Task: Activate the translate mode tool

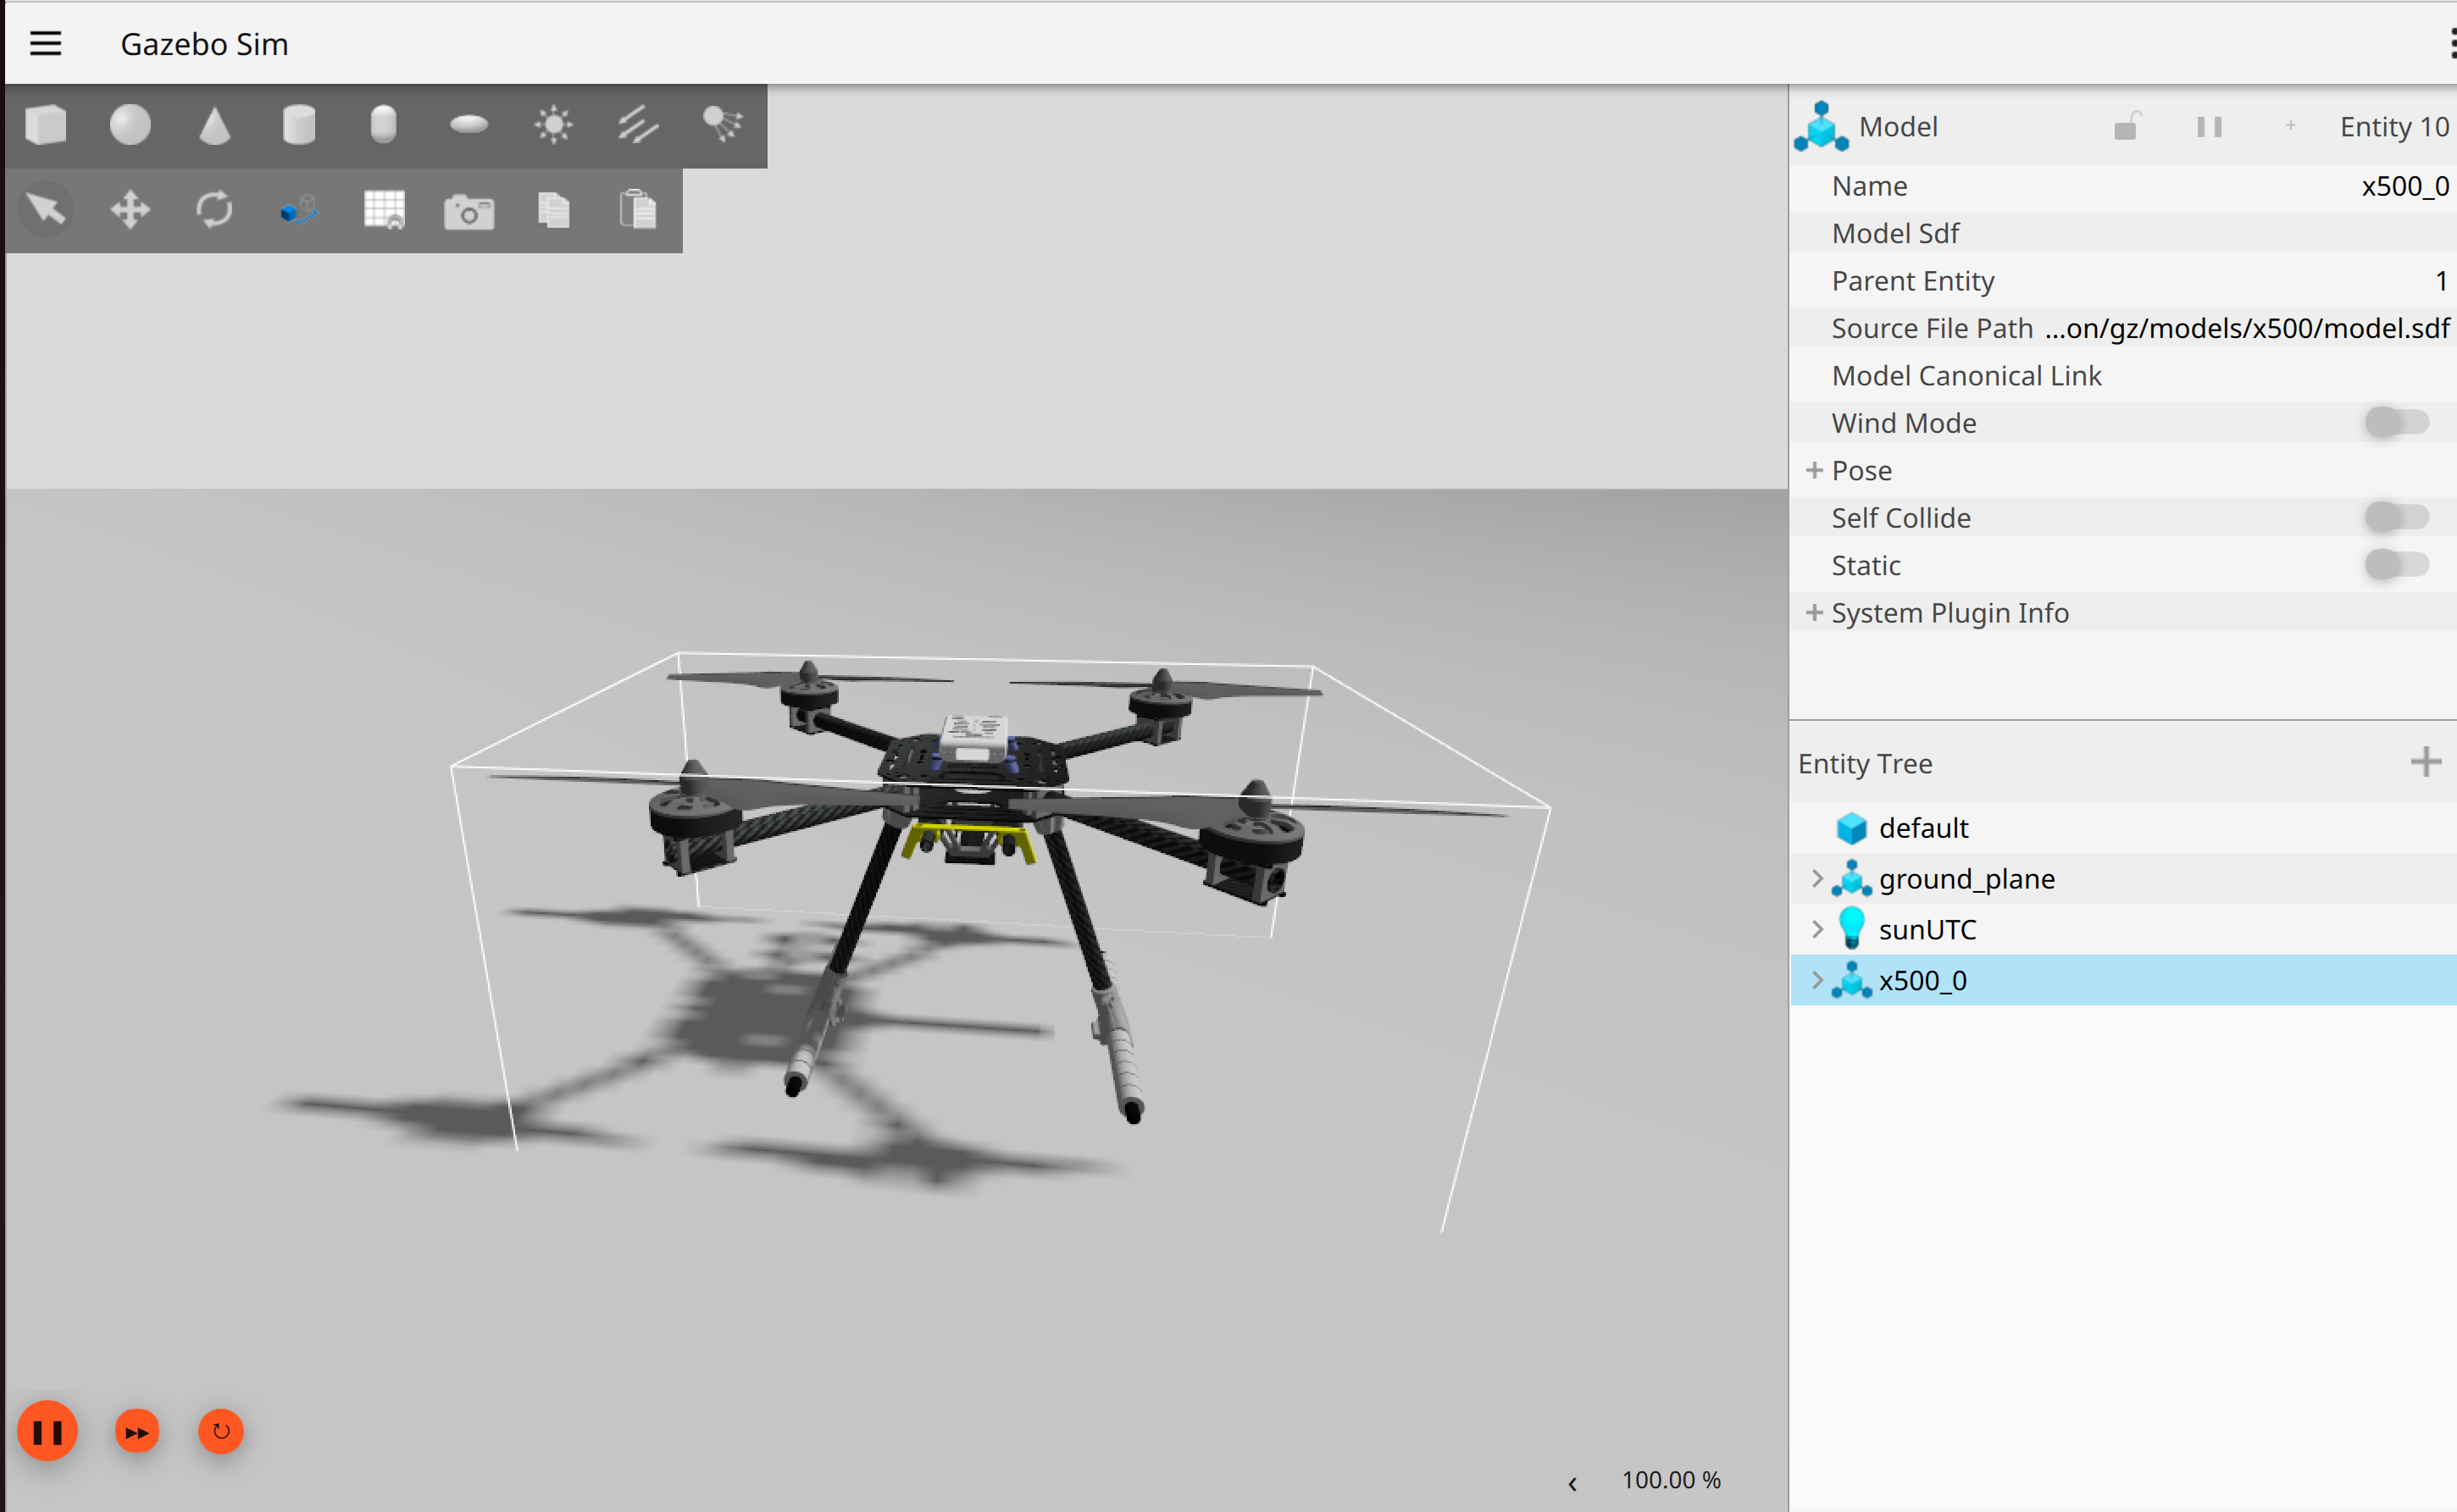Action: (x=130, y=210)
